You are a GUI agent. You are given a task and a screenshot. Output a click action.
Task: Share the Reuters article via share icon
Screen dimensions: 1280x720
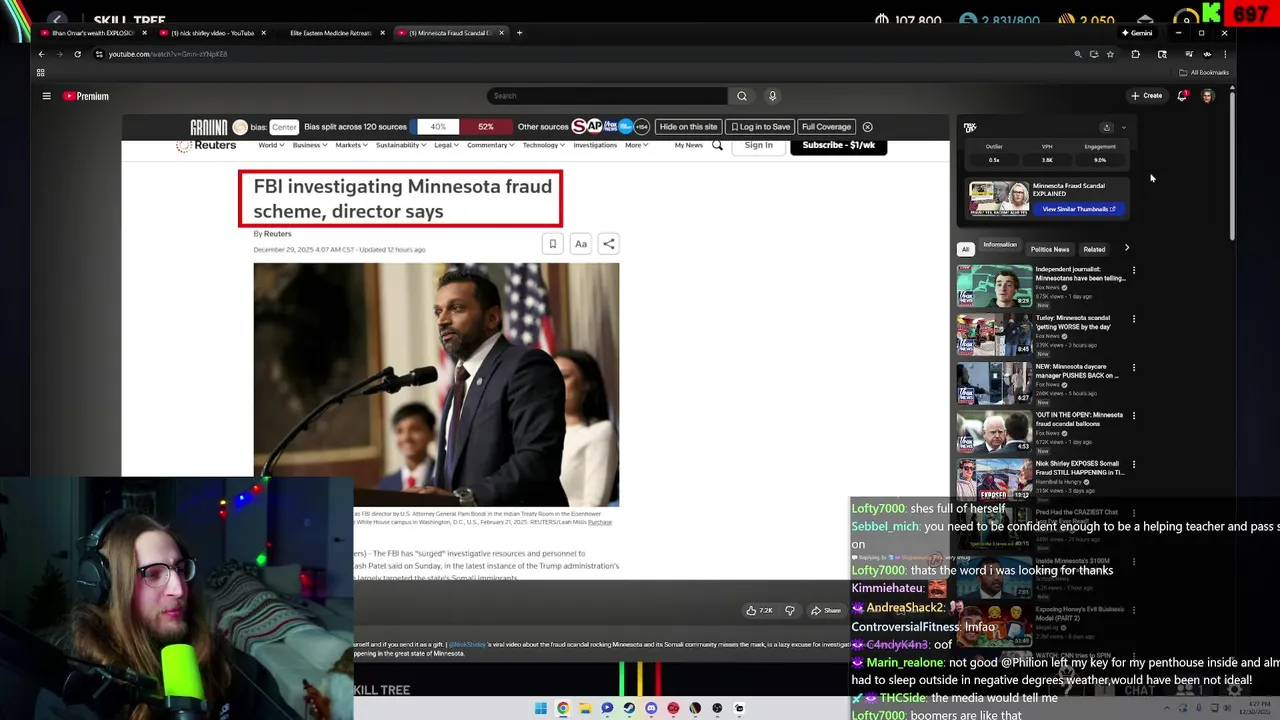click(x=608, y=244)
